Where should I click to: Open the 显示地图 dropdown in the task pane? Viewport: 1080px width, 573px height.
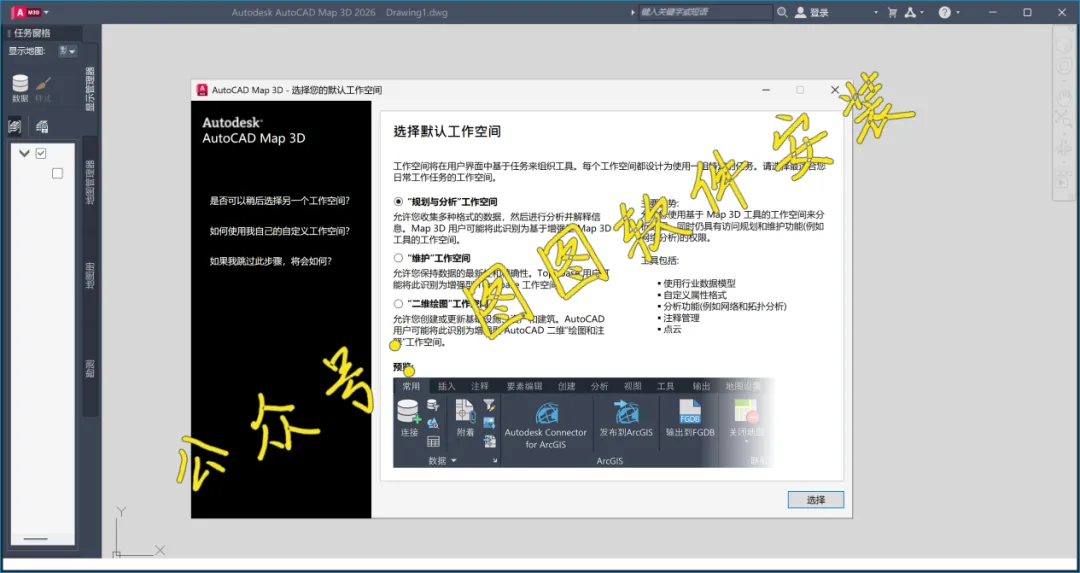pos(68,50)
